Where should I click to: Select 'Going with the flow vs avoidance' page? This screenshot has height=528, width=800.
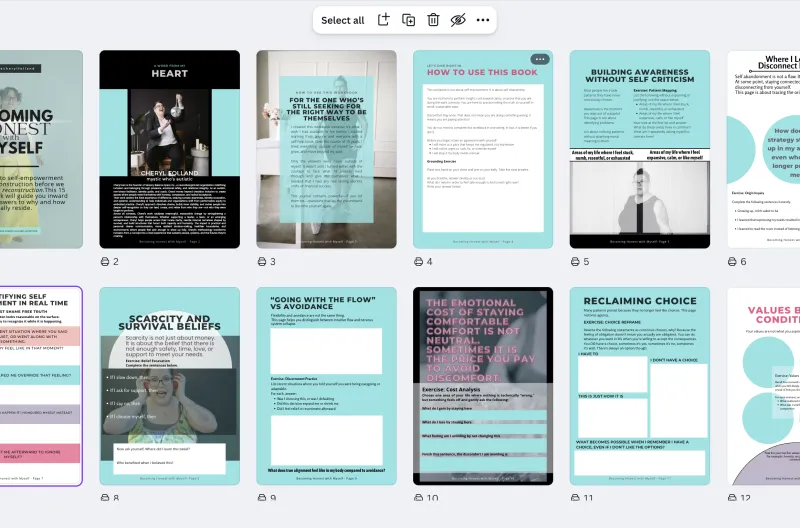pyautogui.click(x=326, y=386)
